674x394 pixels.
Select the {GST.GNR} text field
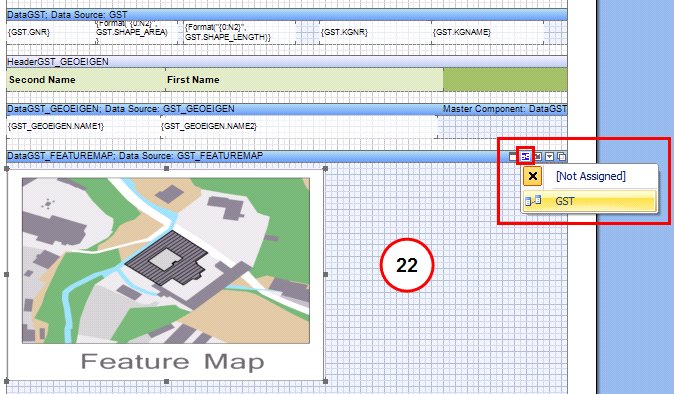pos(50,32)
